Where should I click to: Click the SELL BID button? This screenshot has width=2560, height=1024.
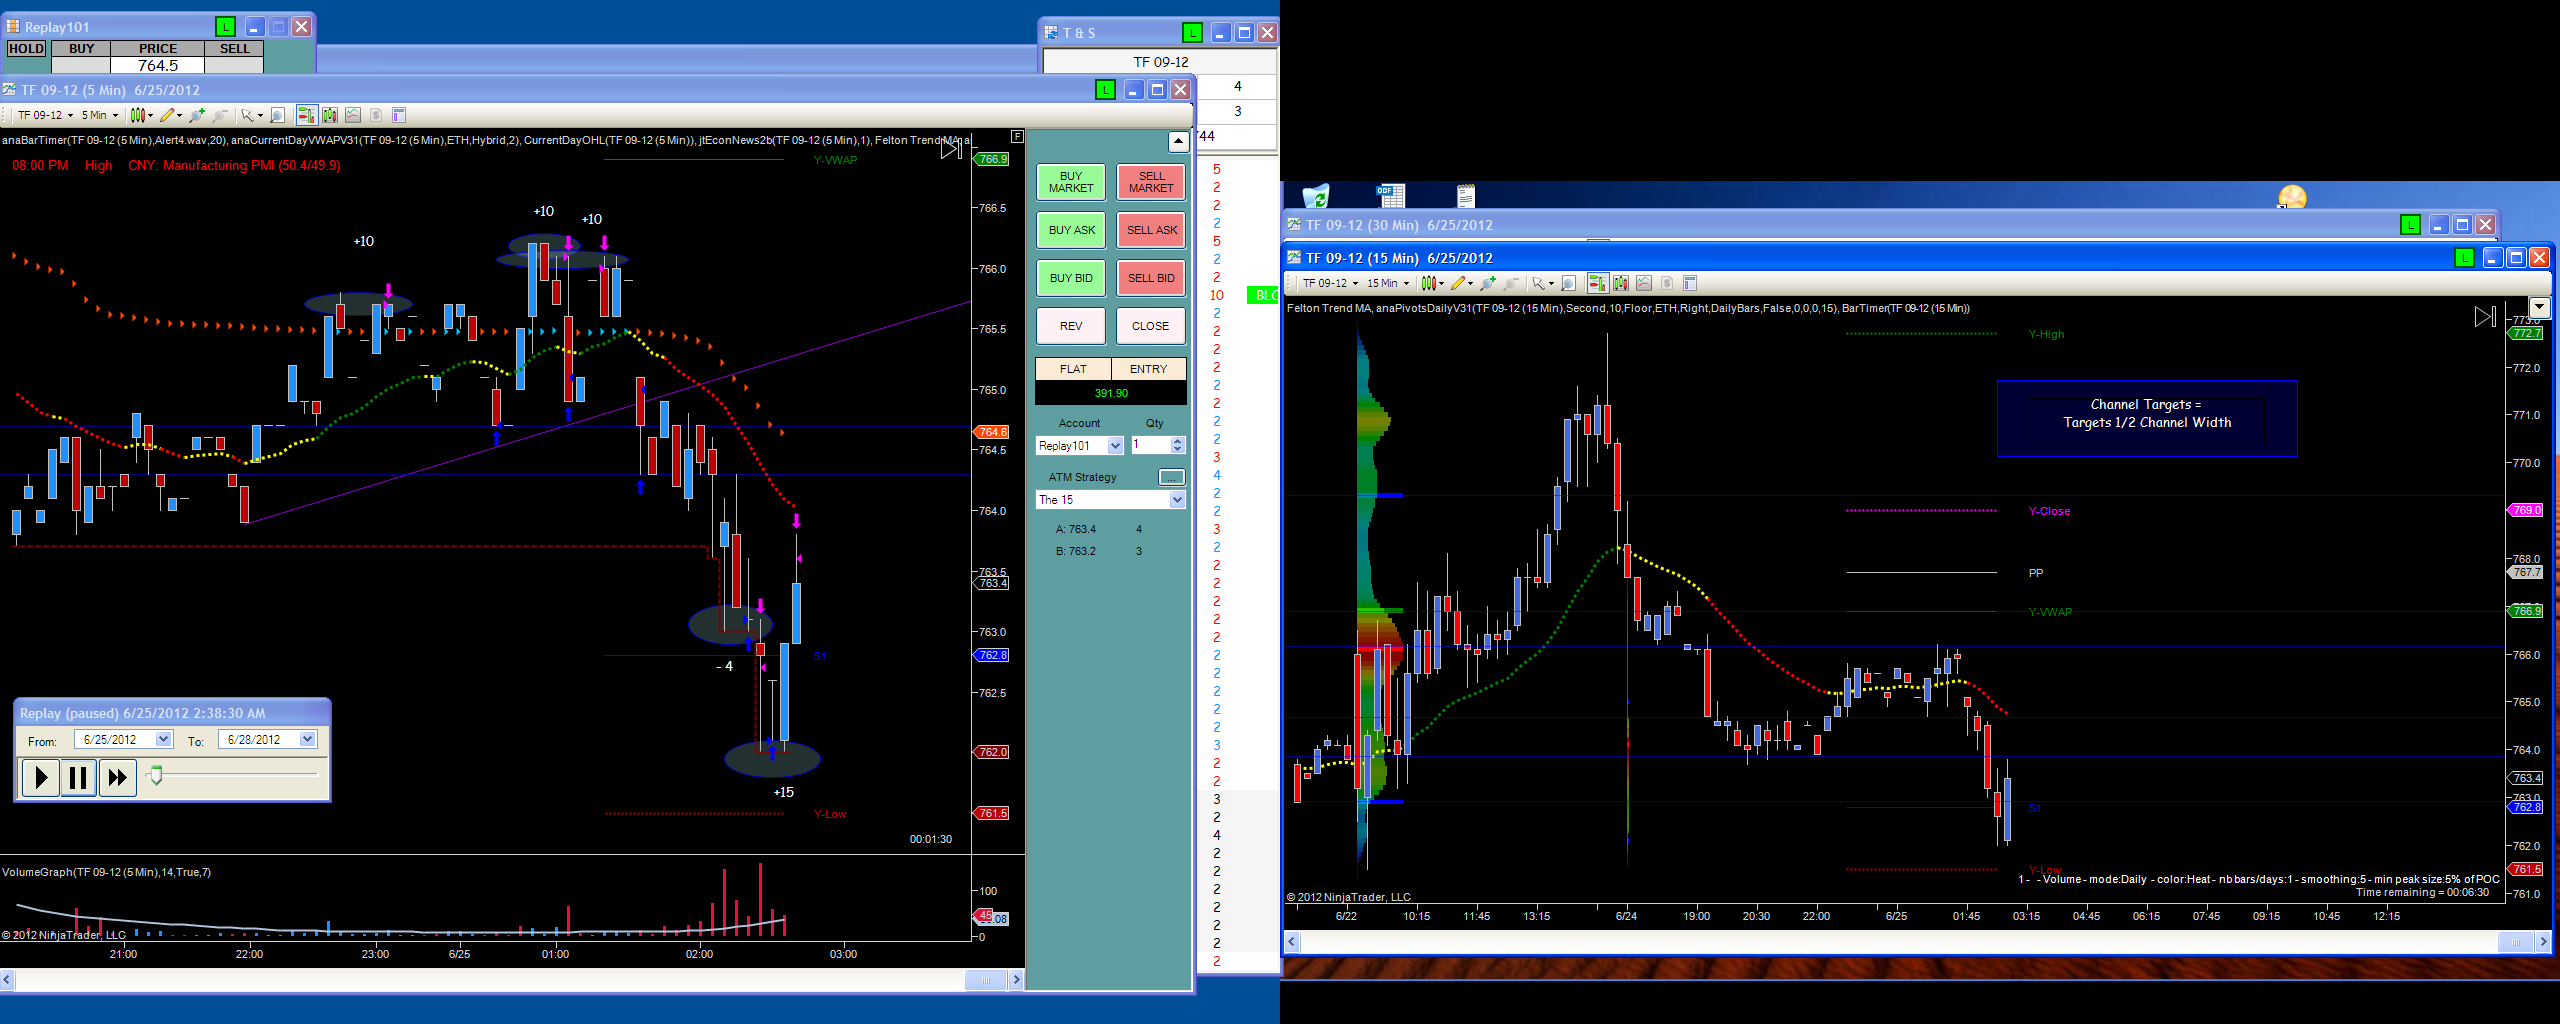pos(1151,278)
